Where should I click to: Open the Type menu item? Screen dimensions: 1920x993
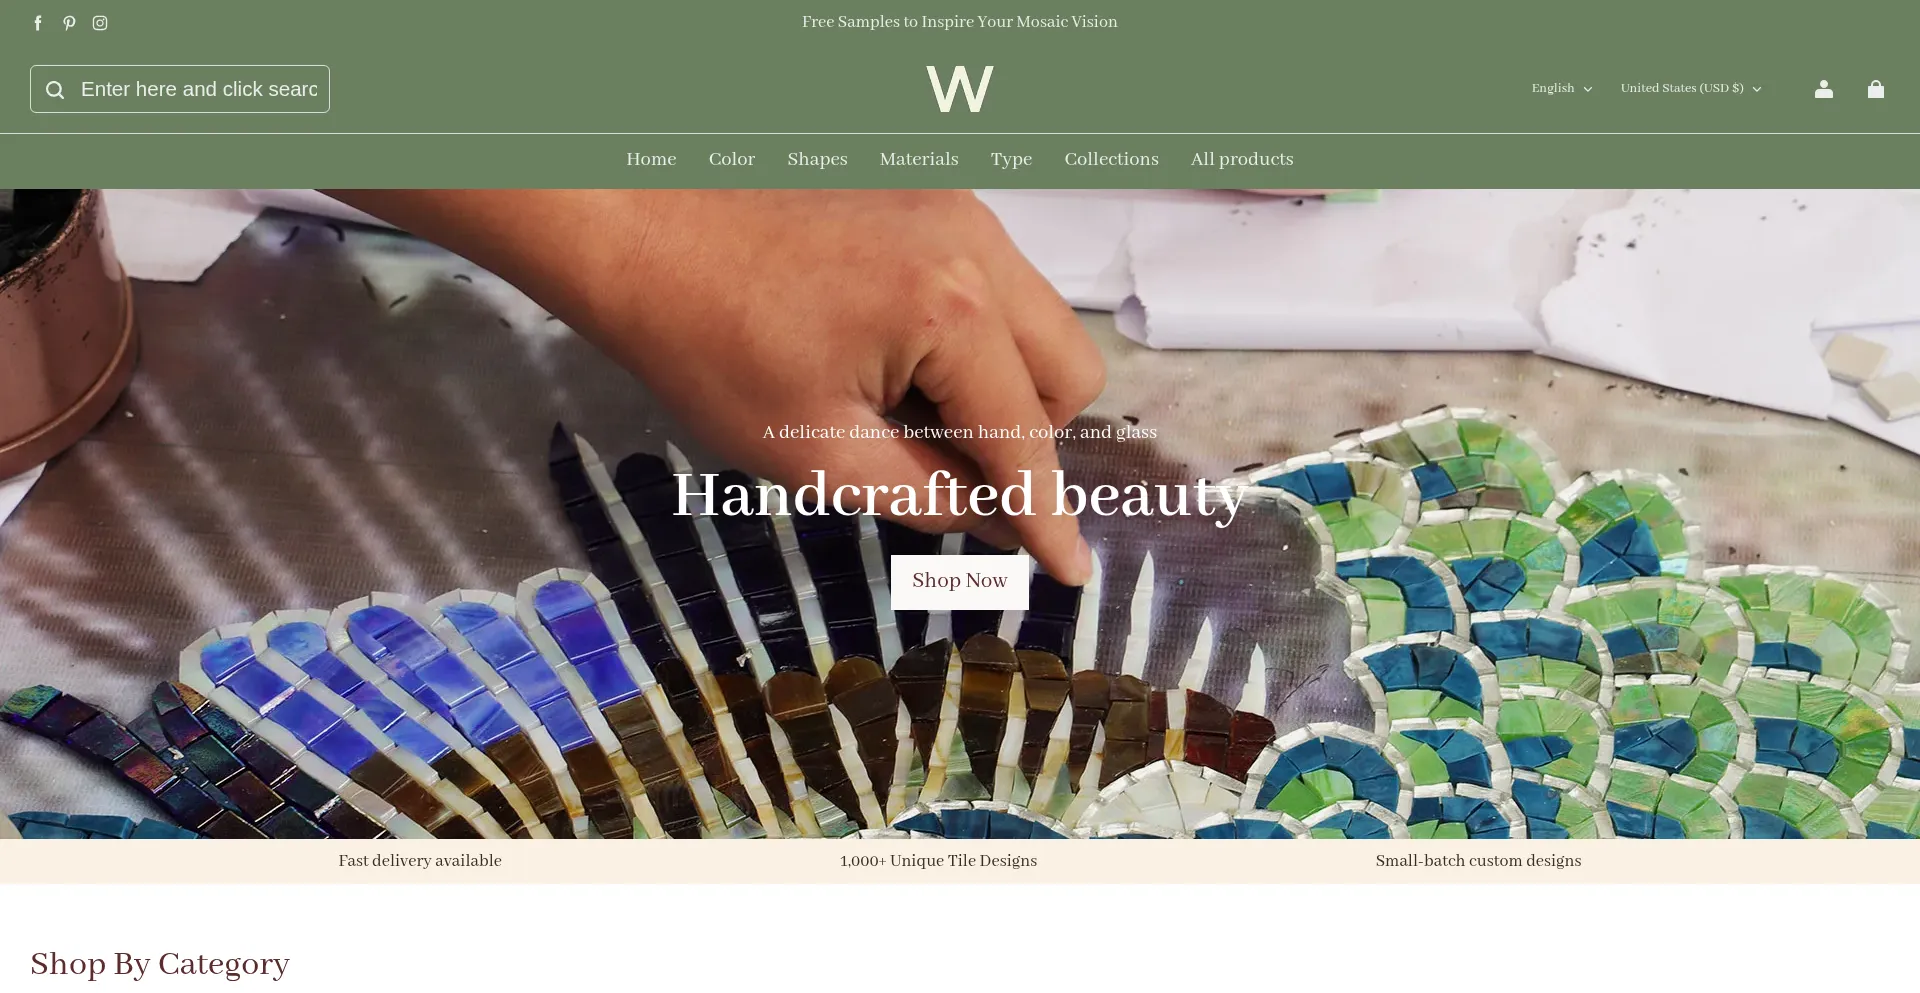click(x=1011, y=159)
